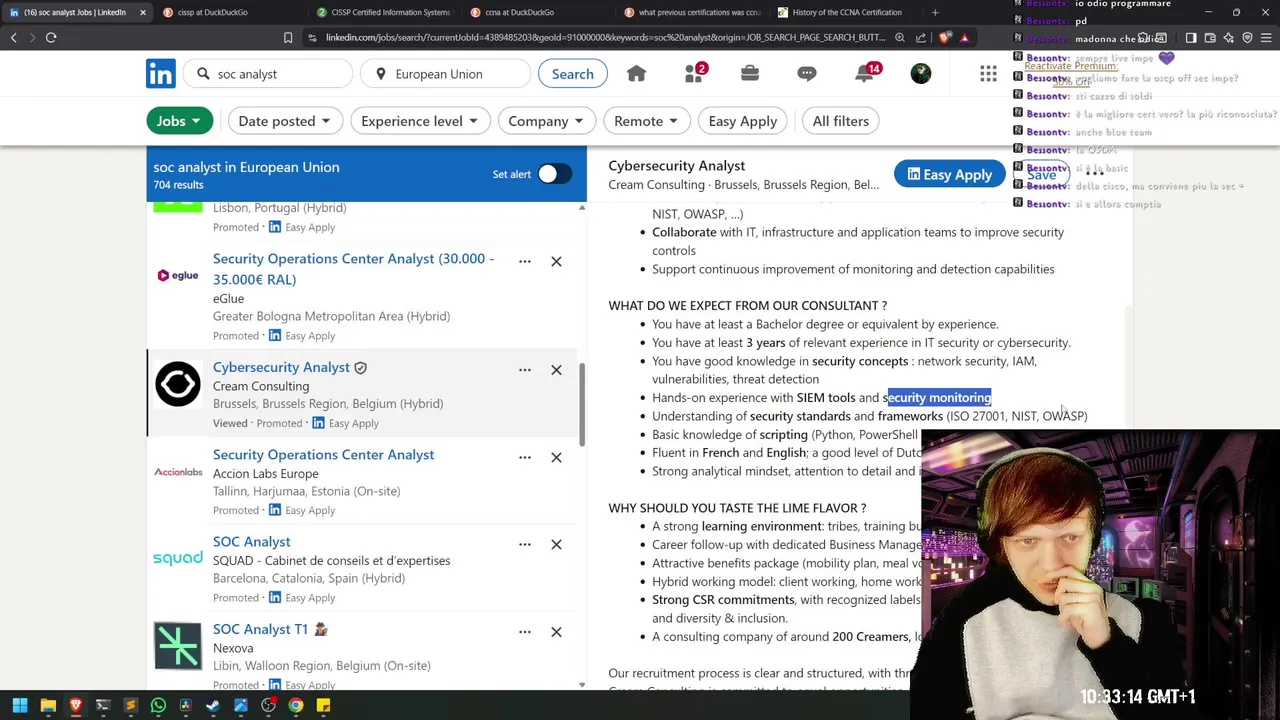The image size is (1280, 720).
Task: Open new browser tab with plus button
Action: (x=935, y=12)
